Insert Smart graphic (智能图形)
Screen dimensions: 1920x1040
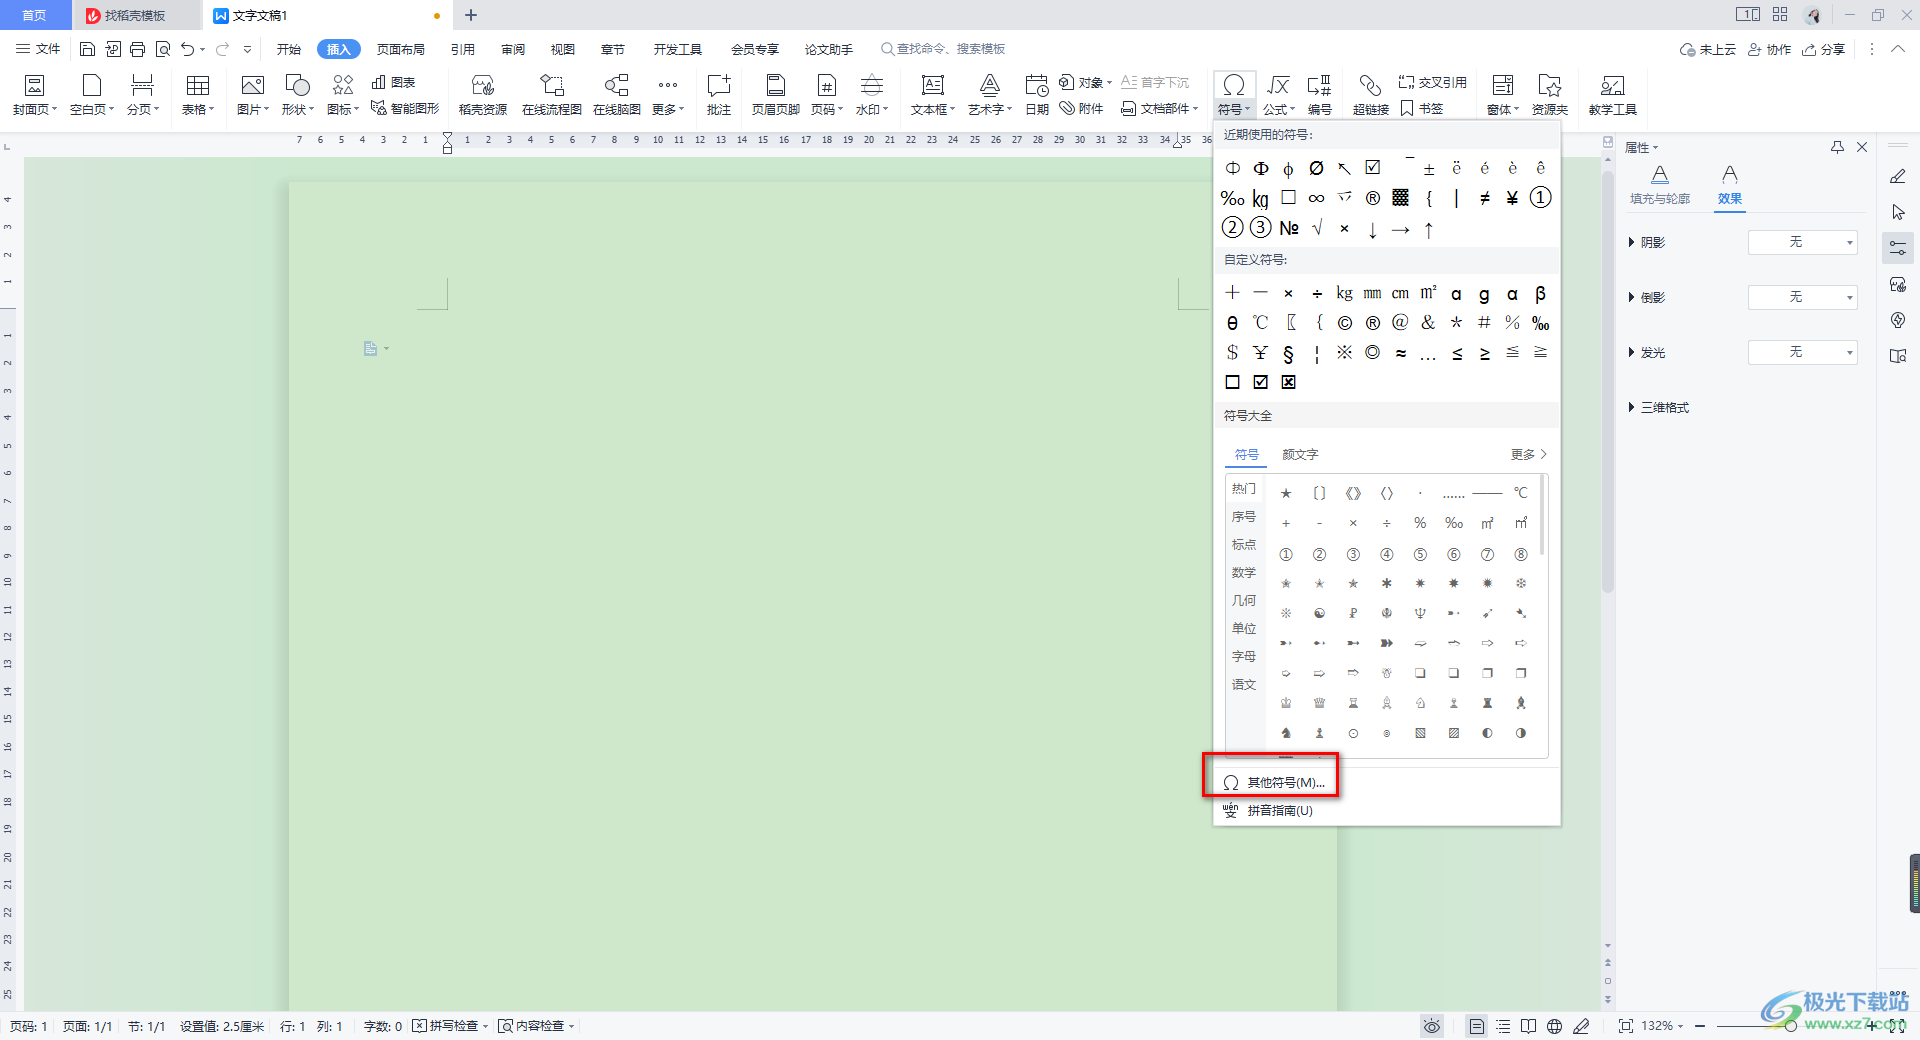[405, 108]
